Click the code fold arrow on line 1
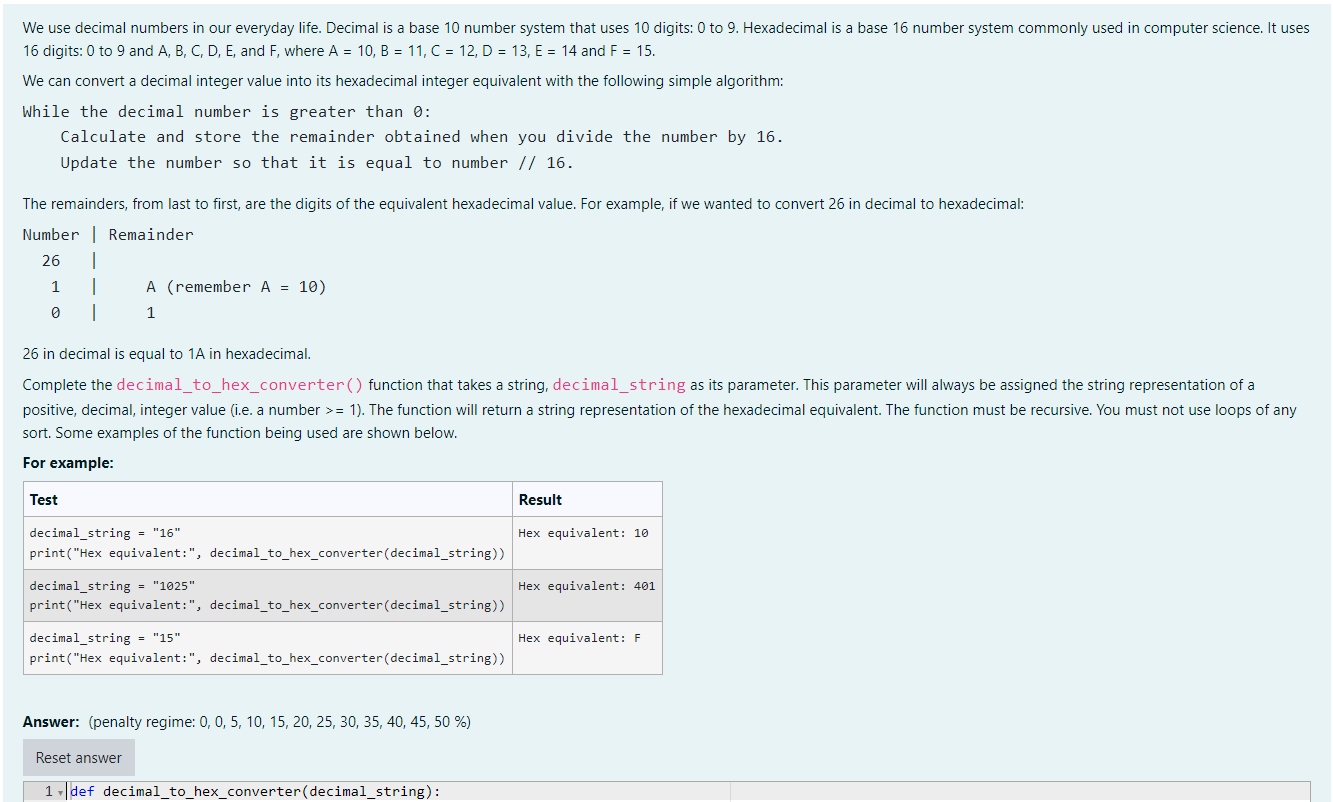The height and width of the screenshot is (802, 1333). [x=60, y=792]
